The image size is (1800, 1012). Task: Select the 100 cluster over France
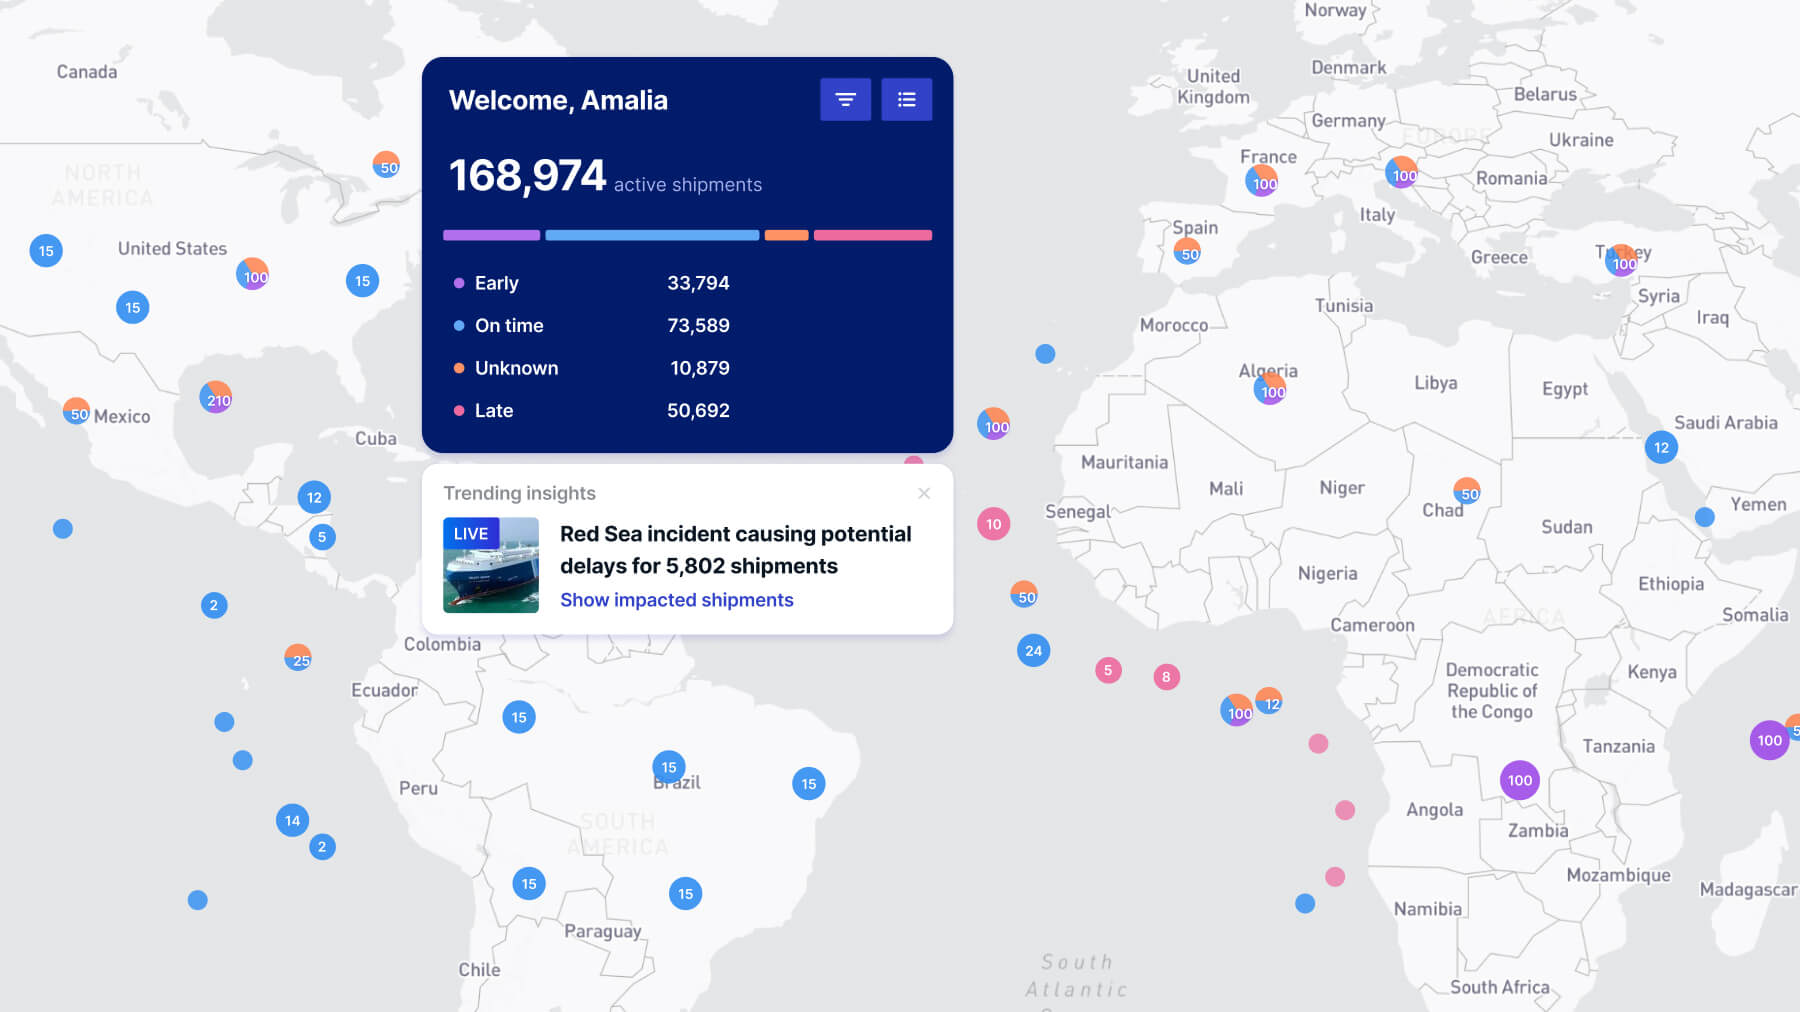tap(1262, 181)
